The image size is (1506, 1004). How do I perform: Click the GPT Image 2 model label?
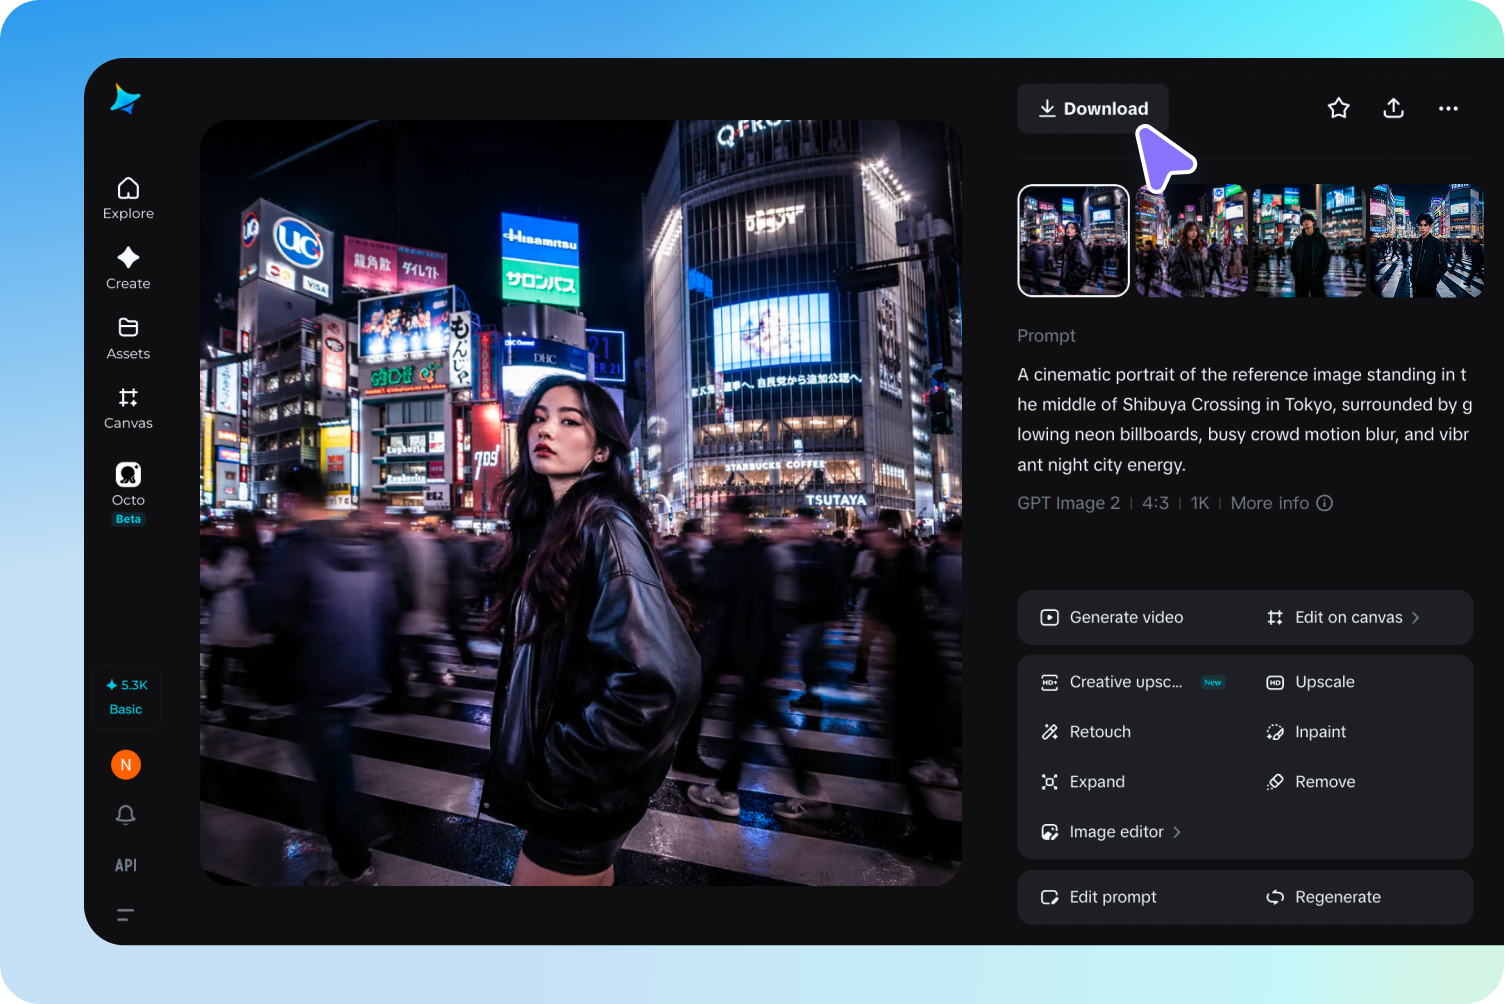(x=1069, y=503)
